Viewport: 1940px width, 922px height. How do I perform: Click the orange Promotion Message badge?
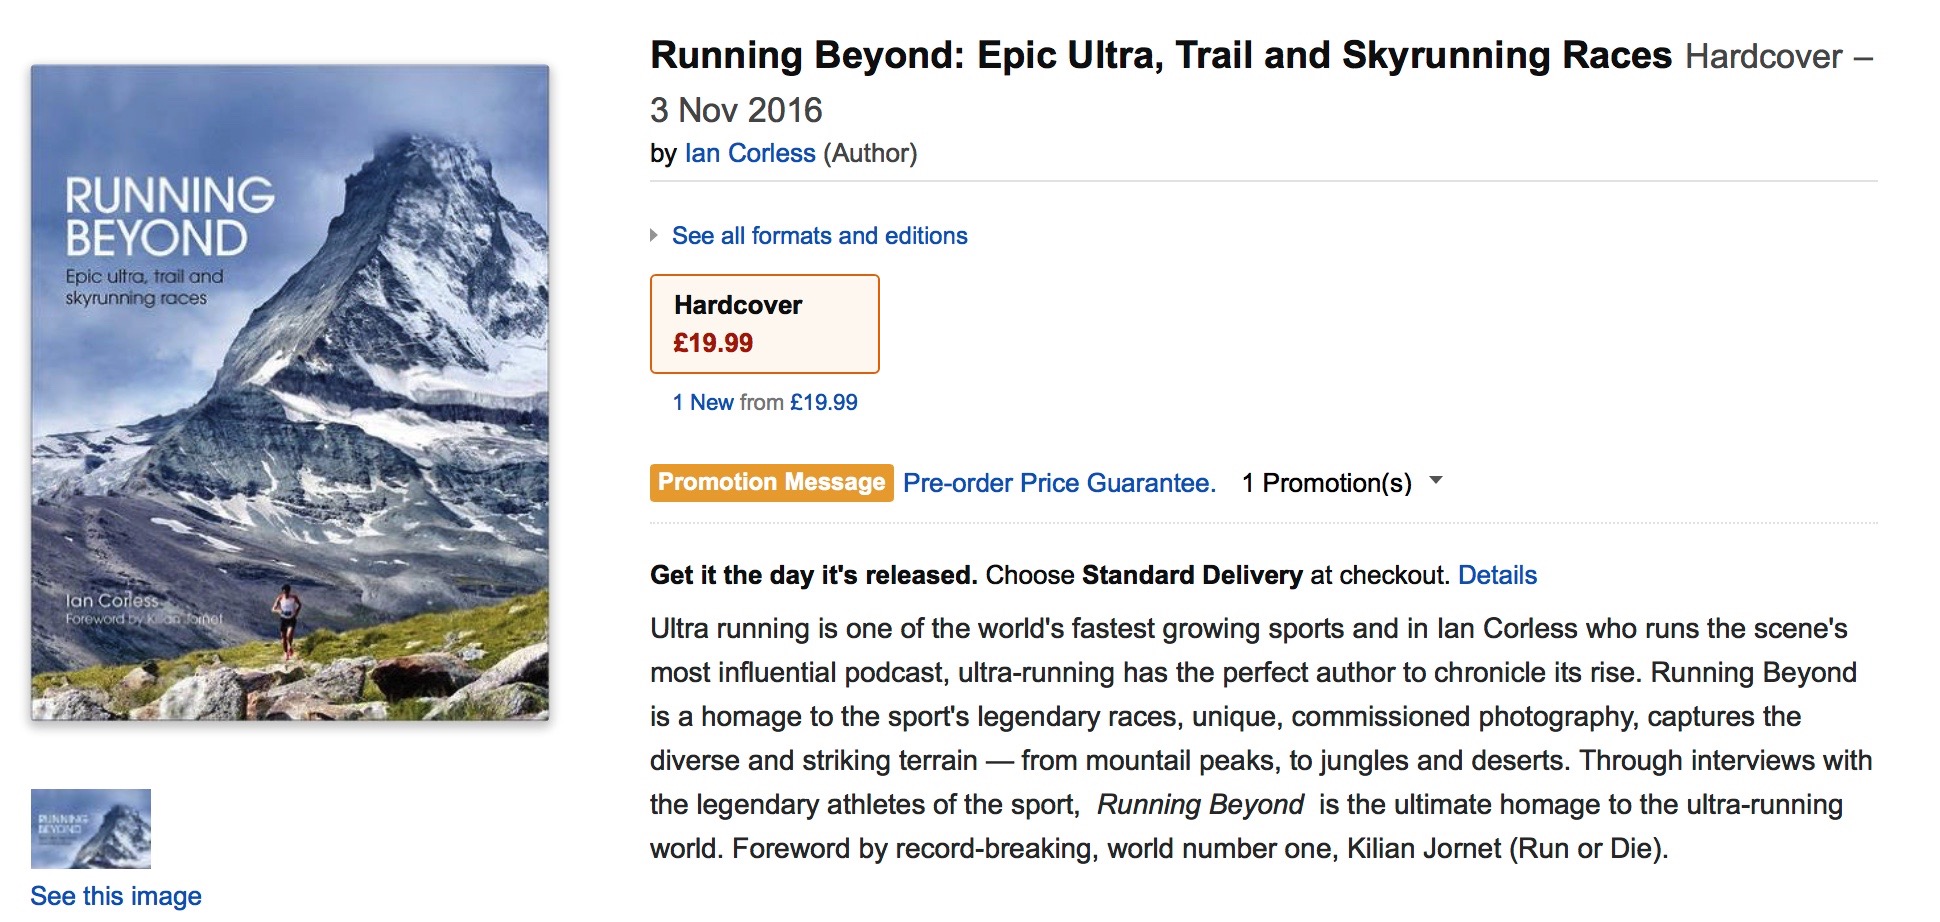click(771, 483)
